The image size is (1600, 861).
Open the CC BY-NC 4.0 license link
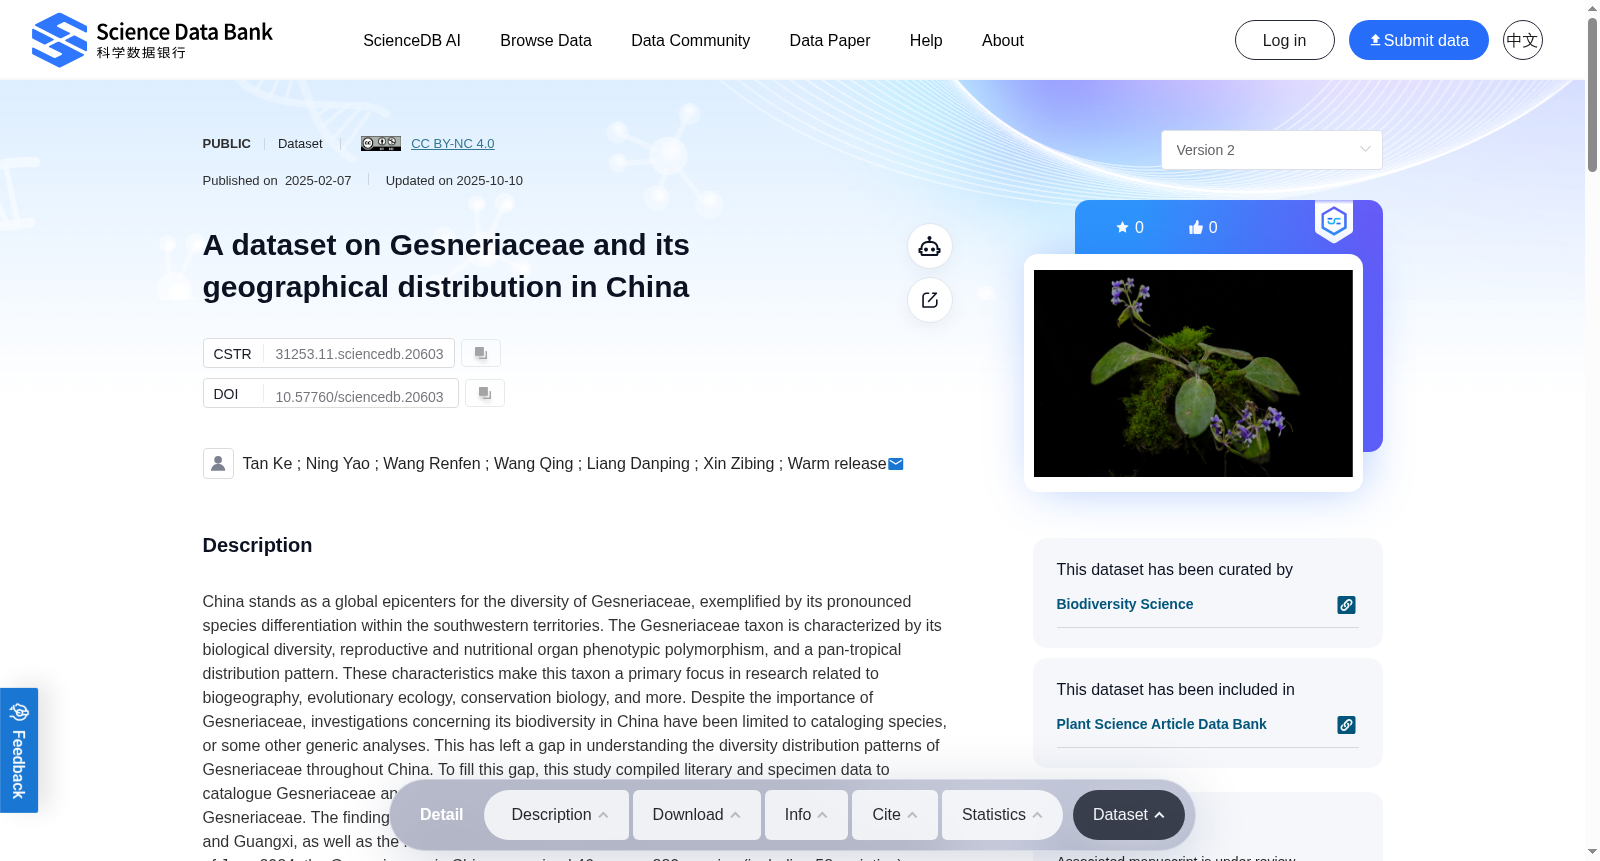[x=453, y=144]
